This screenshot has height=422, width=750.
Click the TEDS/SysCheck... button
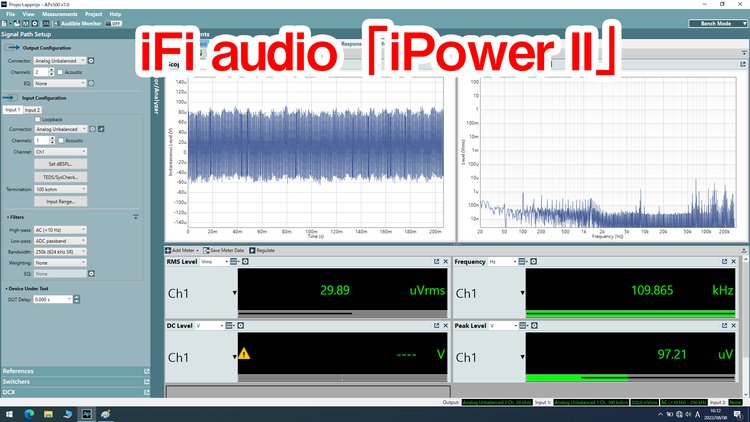[61, 177]
